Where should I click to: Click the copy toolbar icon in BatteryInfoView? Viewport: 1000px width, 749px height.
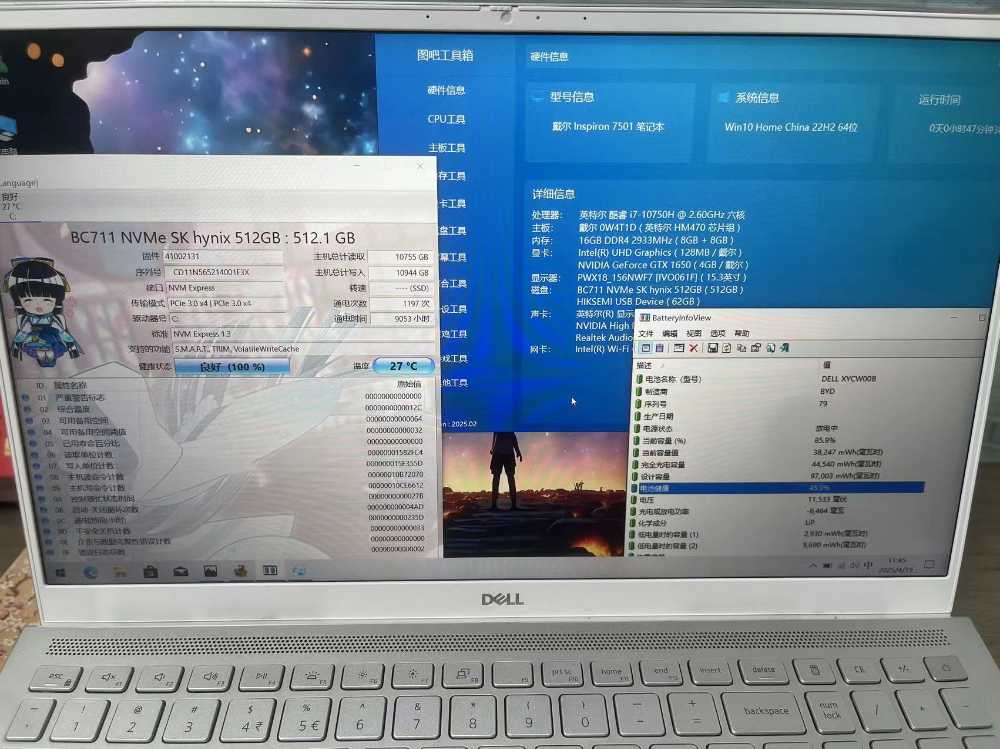pyautogui.click(x=741, y=348)
